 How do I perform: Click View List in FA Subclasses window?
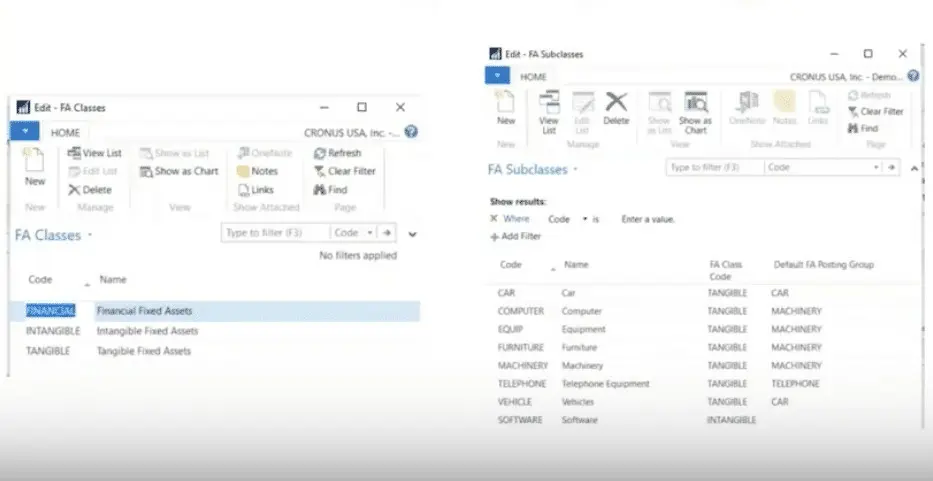(549, 113)
